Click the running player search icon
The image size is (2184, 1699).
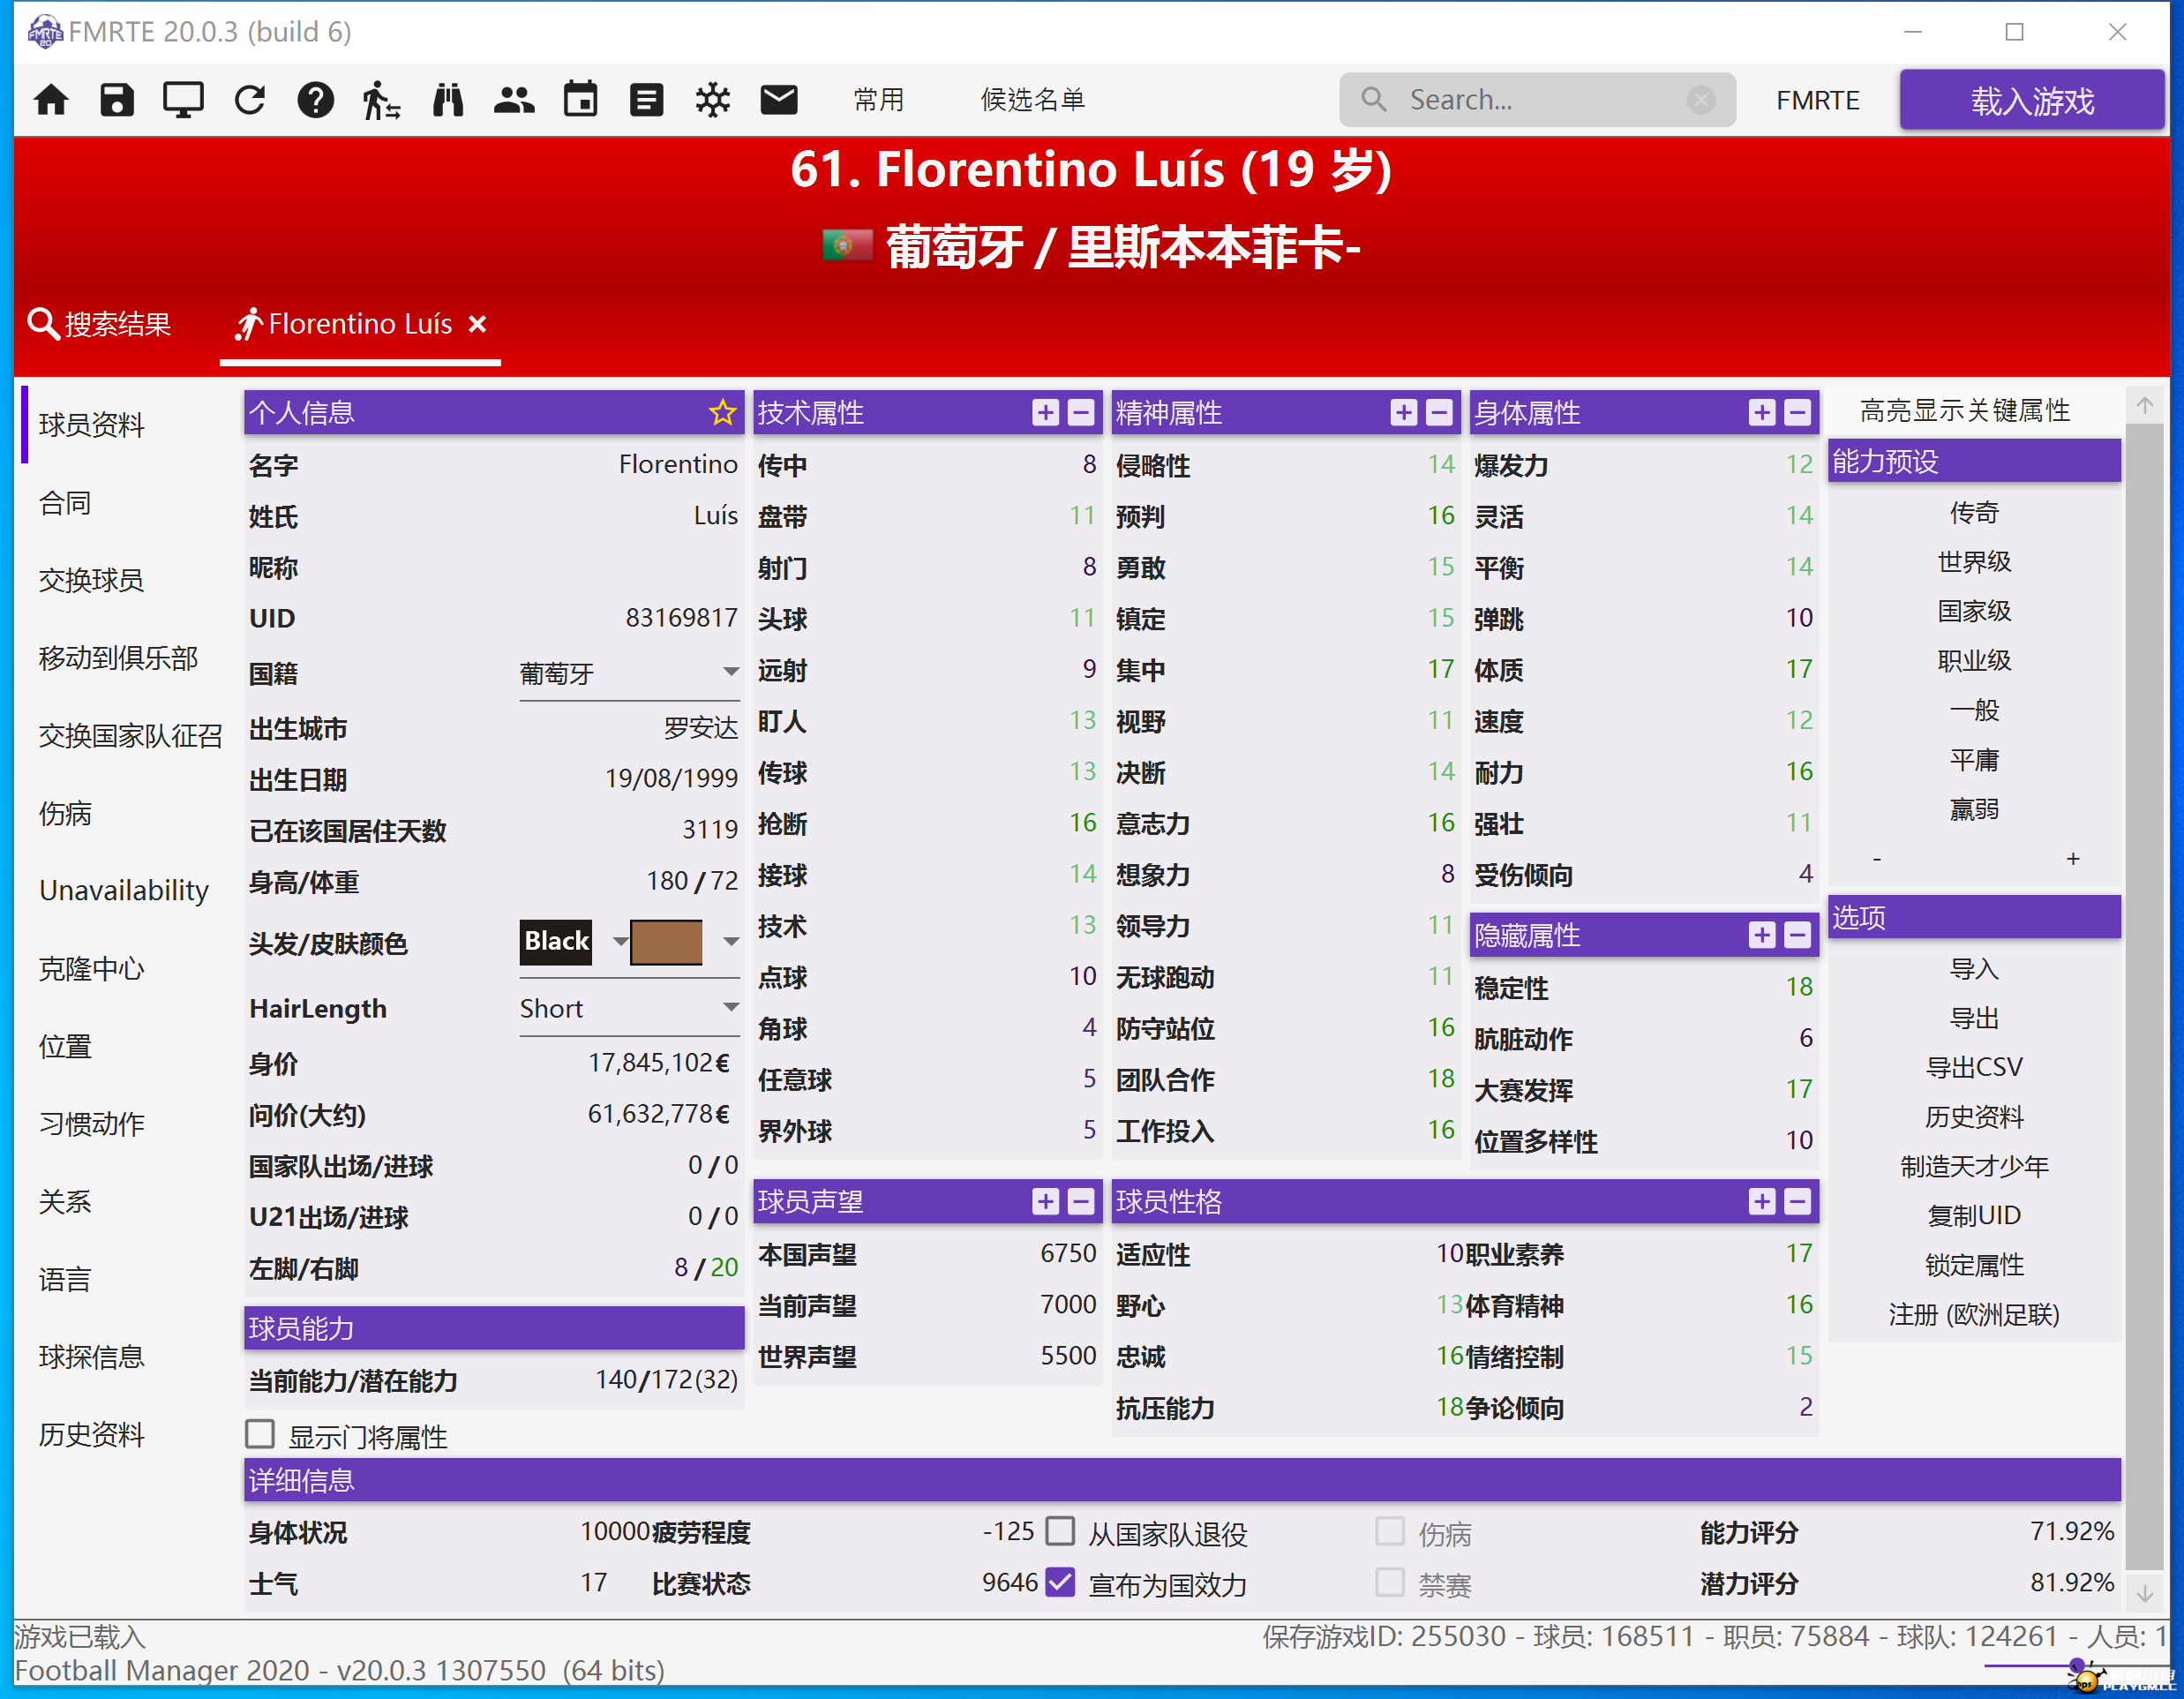click(x=381, y=100)
